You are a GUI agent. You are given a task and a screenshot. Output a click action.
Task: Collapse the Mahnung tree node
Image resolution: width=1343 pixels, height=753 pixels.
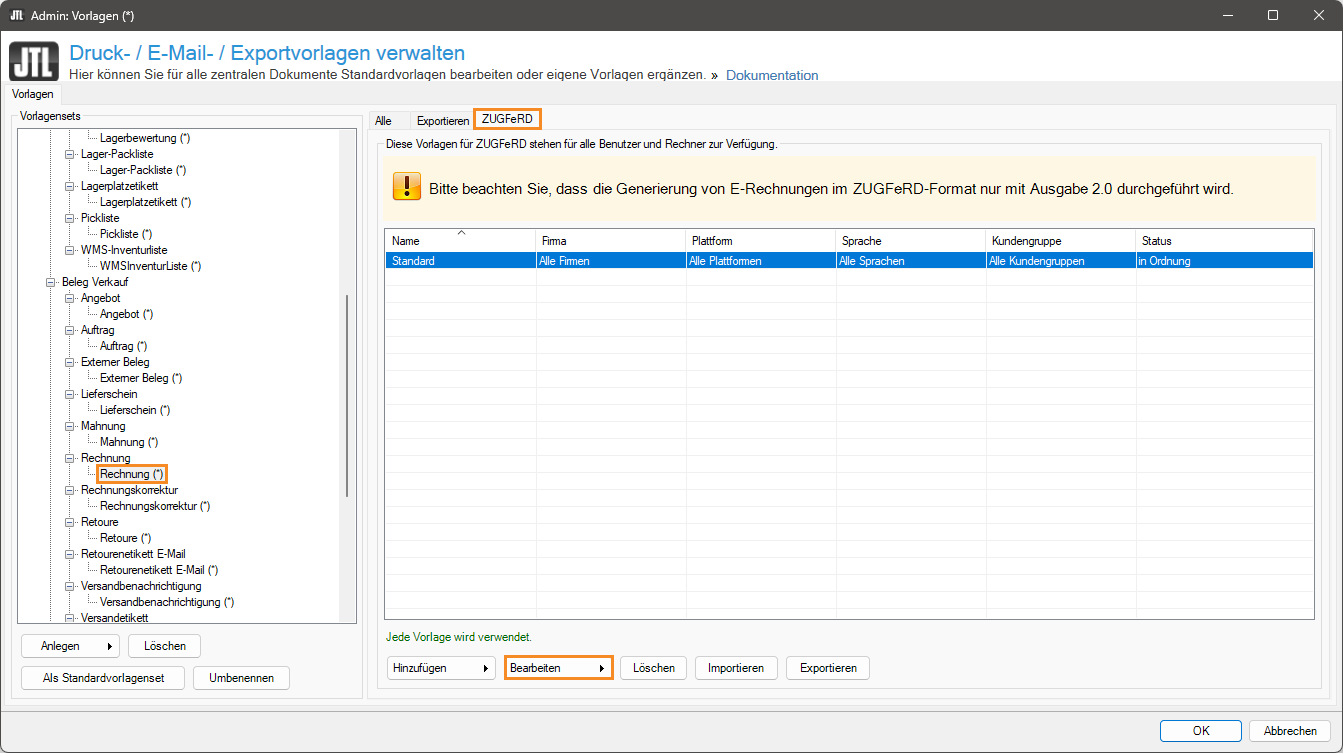click(x=70, y=426)
